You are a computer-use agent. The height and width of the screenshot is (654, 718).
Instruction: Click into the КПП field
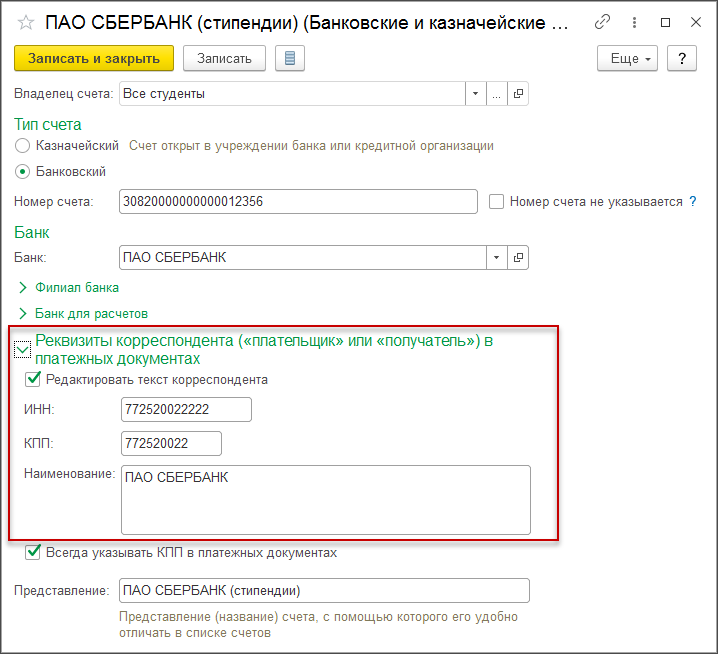pyautogui.click(x=171, y=443)
